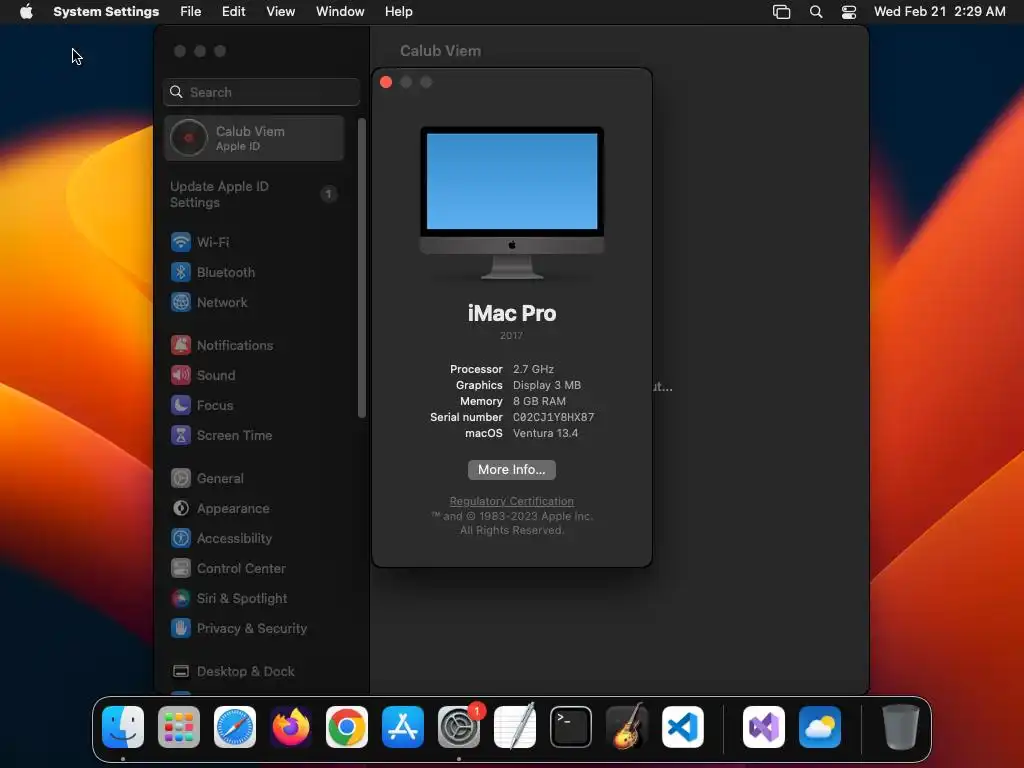
Task: Click the sidebar Search field
Action: click(261, 92)
